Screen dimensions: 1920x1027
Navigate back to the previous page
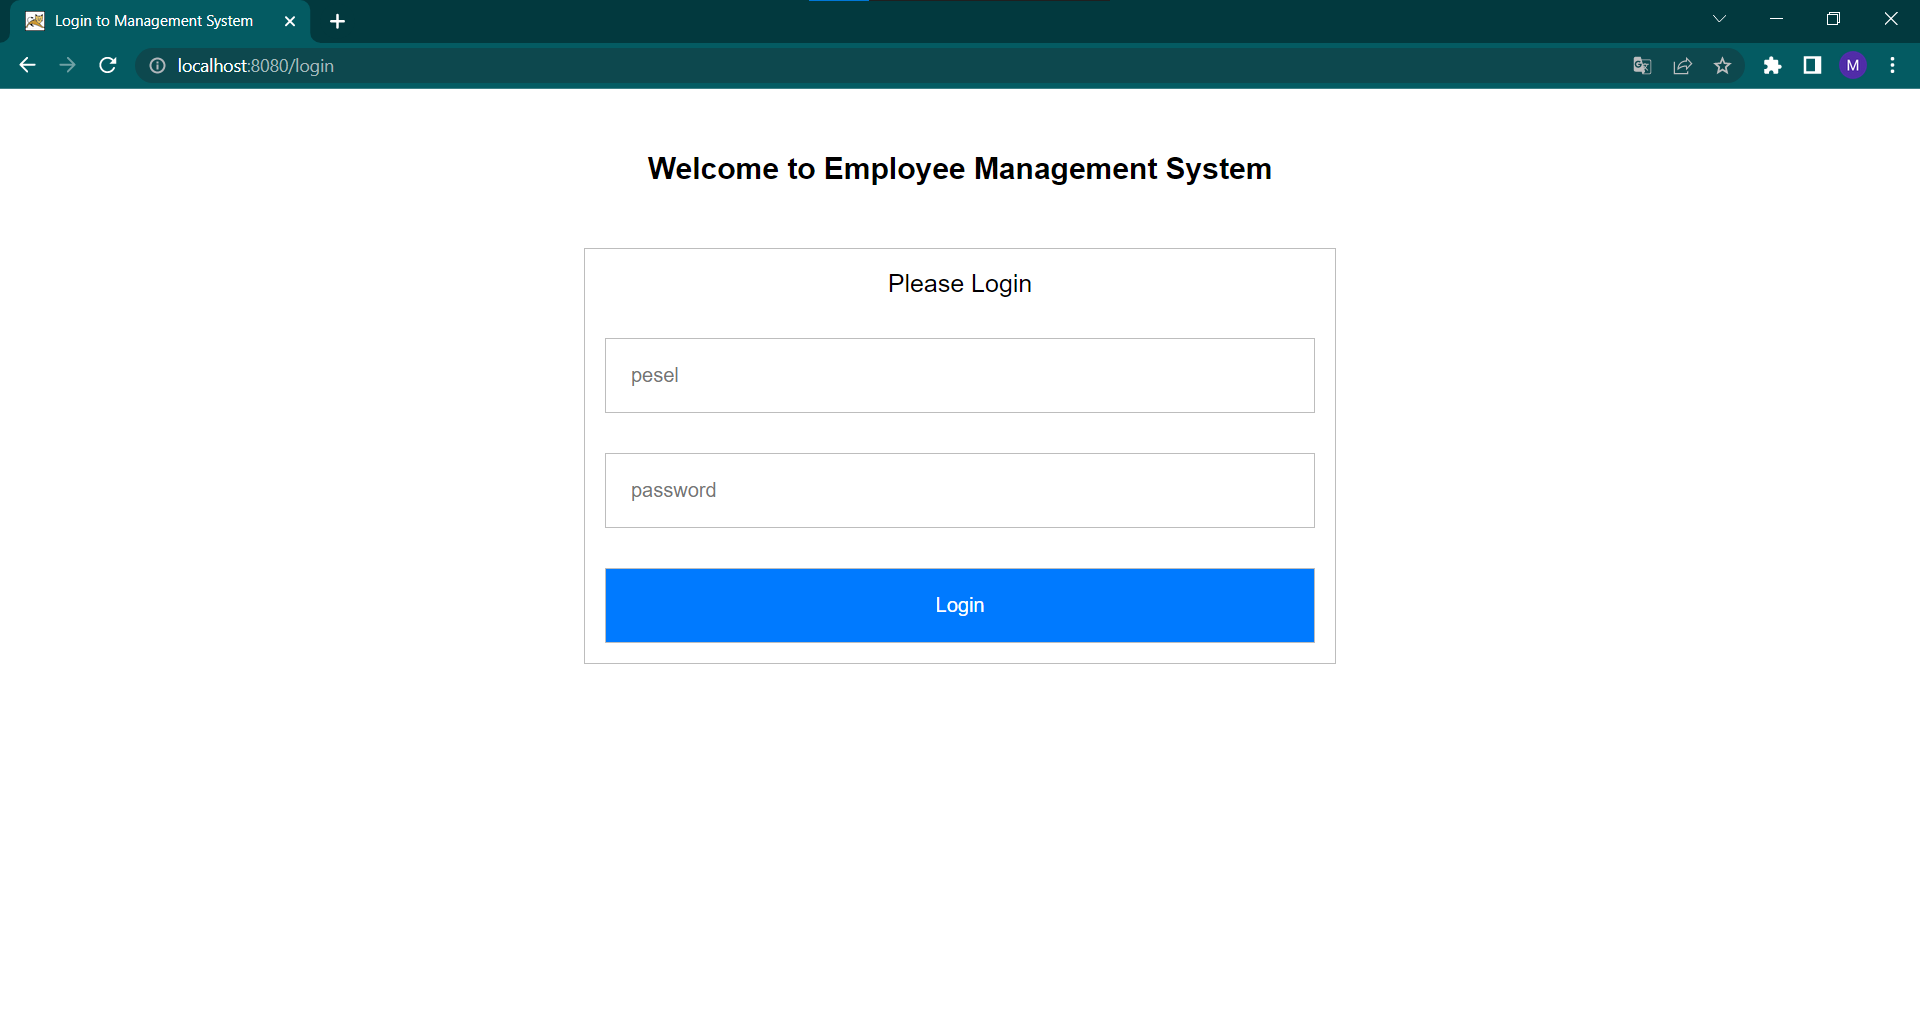(x=26, y=65)
